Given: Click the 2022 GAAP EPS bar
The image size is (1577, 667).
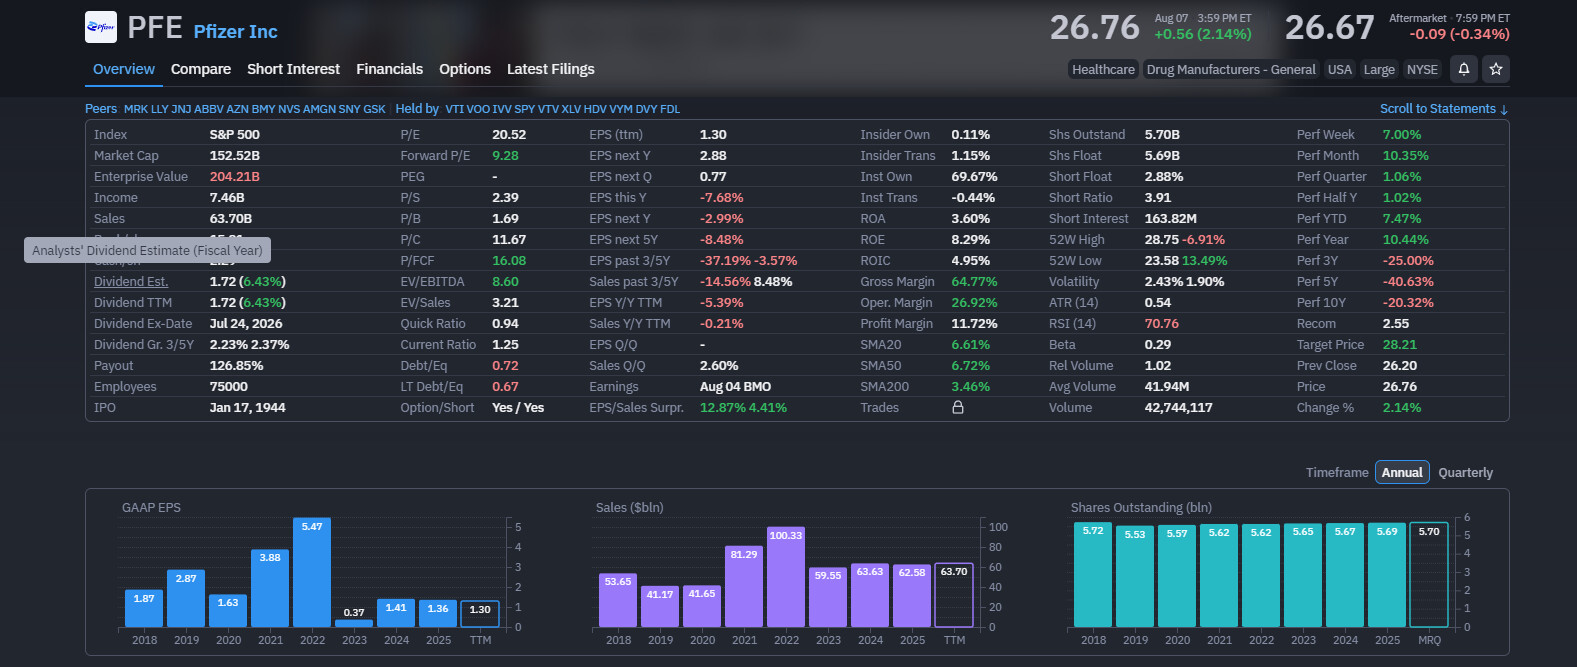Looking at the screenshot, I should tap(312, 572).
